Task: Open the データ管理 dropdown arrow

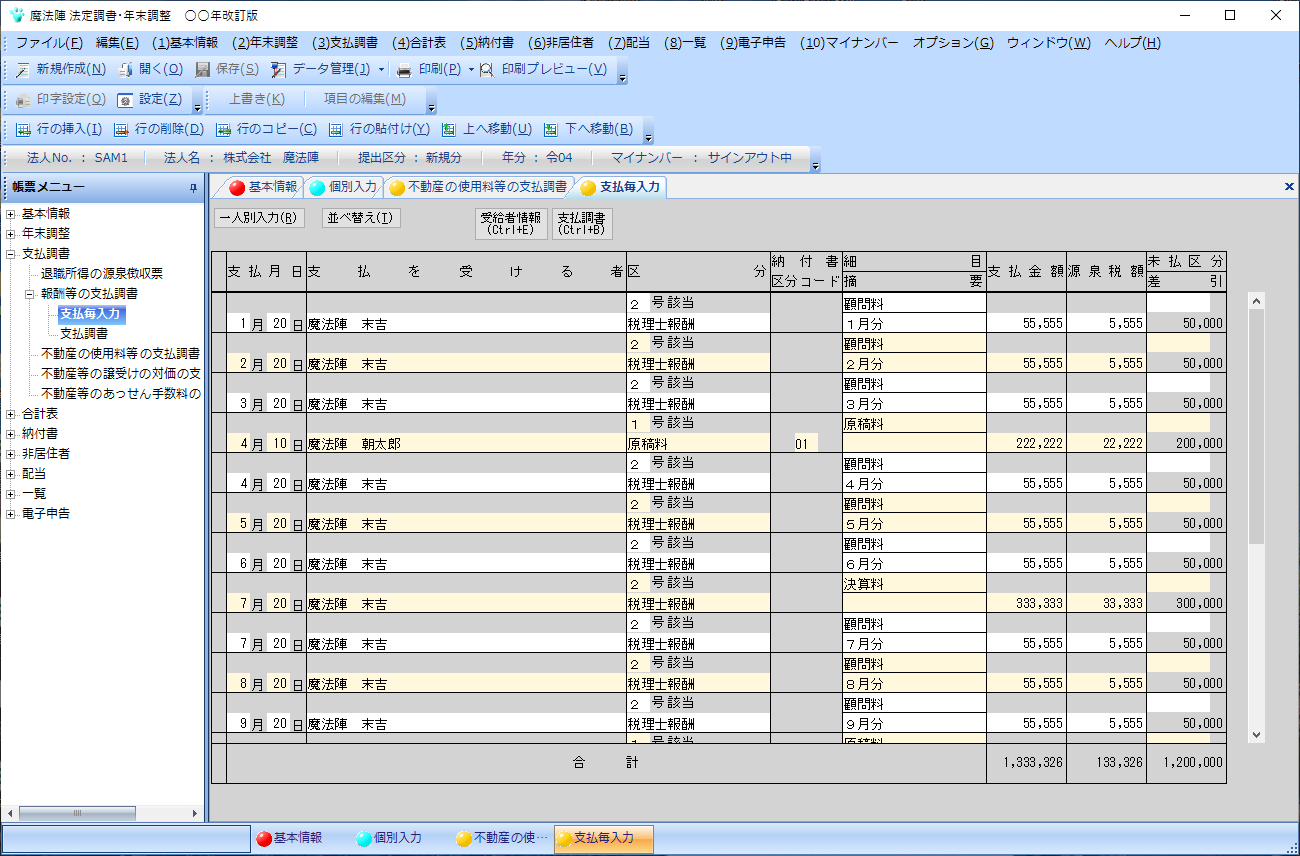Action: (x=381, y=70)
